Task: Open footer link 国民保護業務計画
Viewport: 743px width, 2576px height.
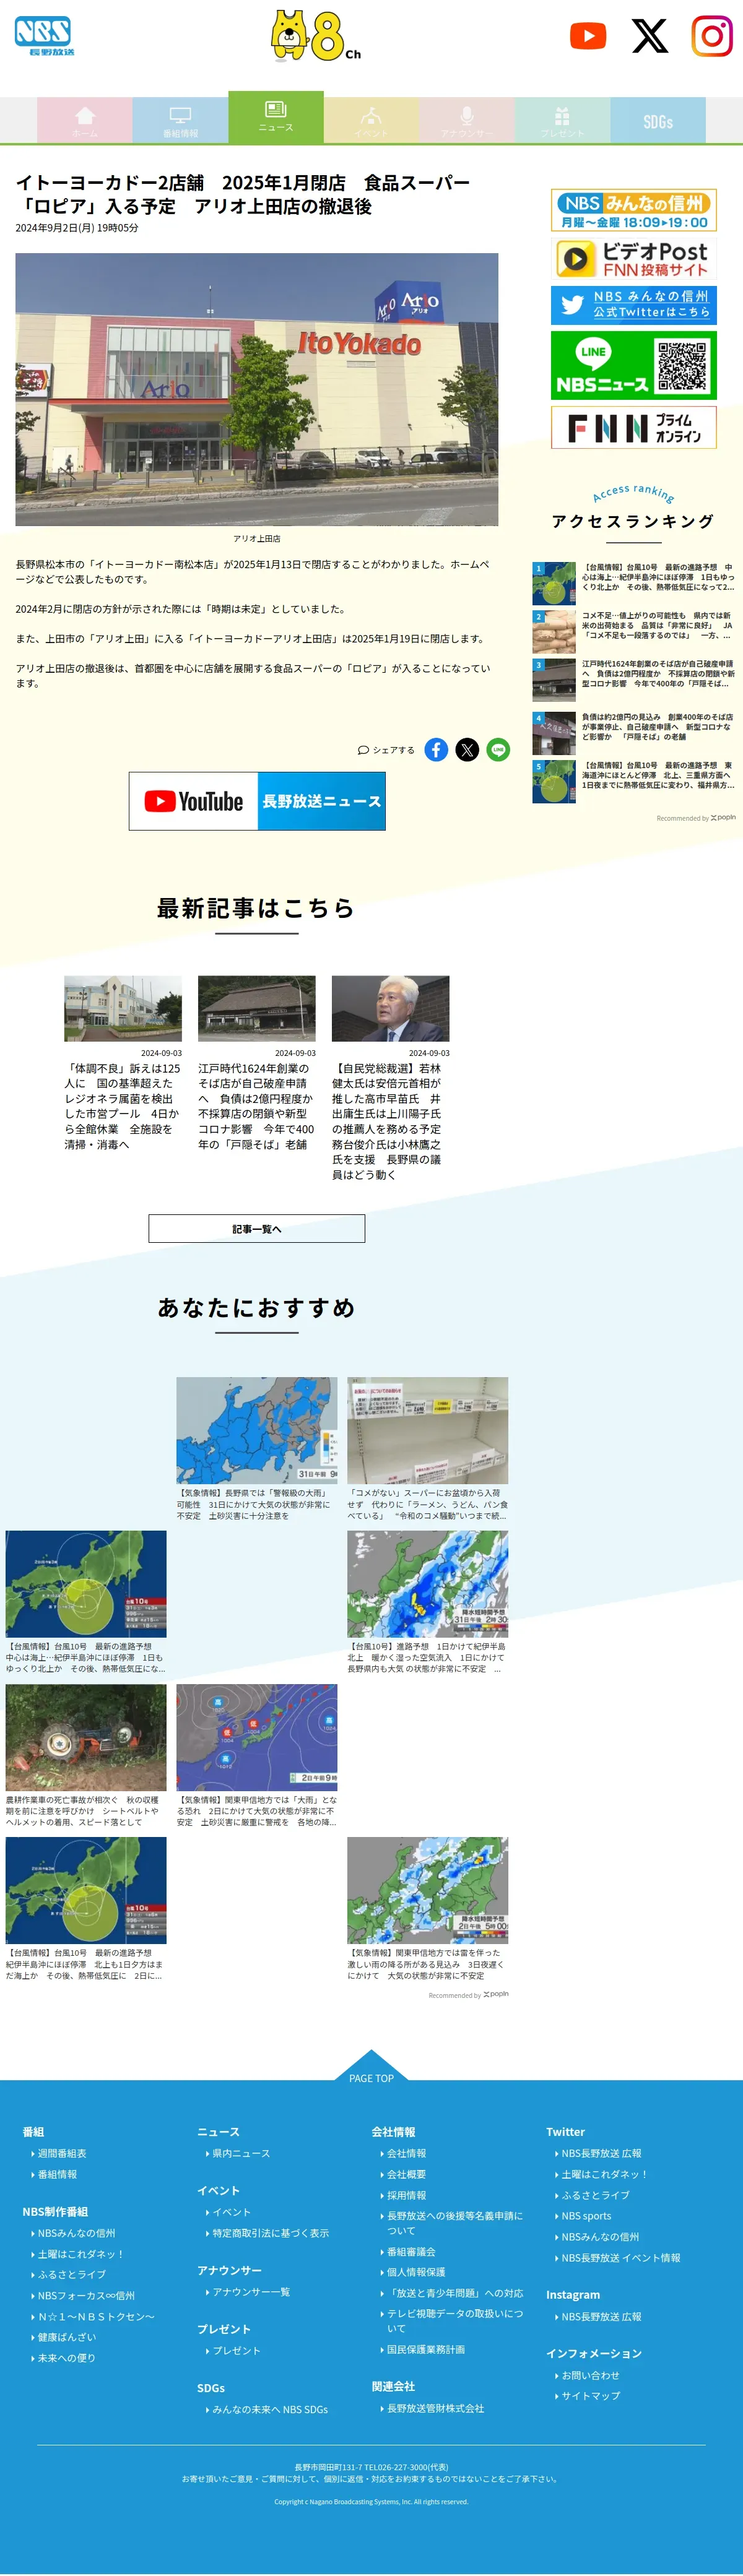Action: [425, 2349]
